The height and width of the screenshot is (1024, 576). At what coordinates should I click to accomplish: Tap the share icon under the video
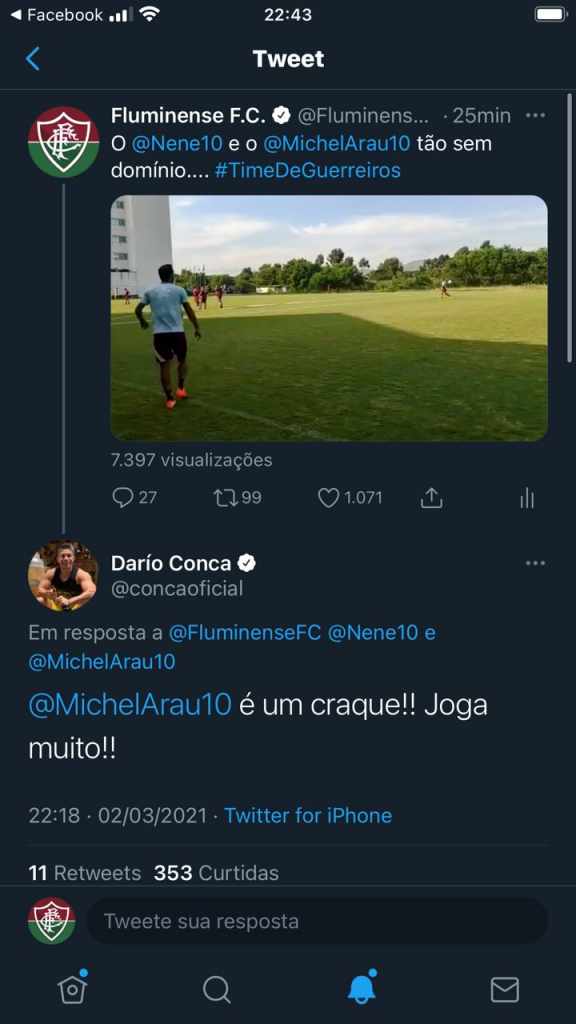[x=431, y=498]
